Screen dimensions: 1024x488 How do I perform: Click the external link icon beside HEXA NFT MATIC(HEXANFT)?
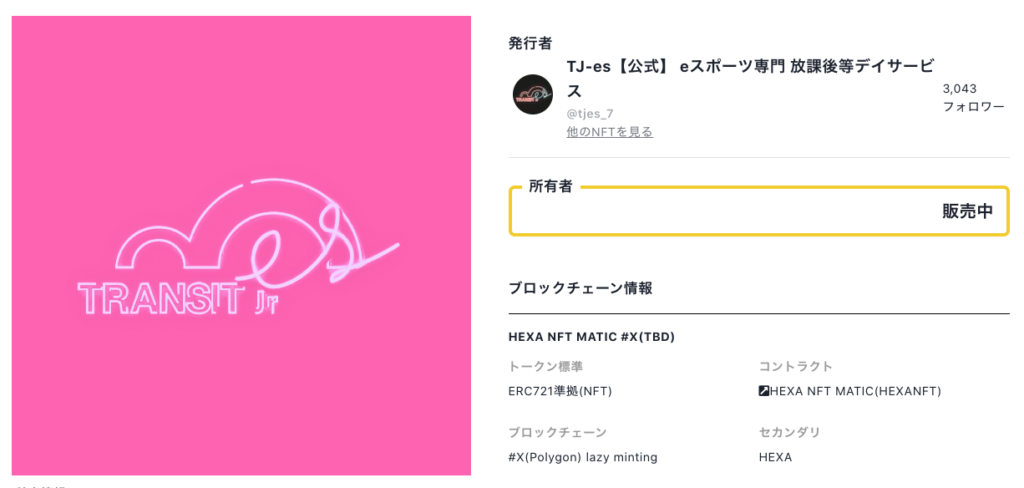point(764,391)
